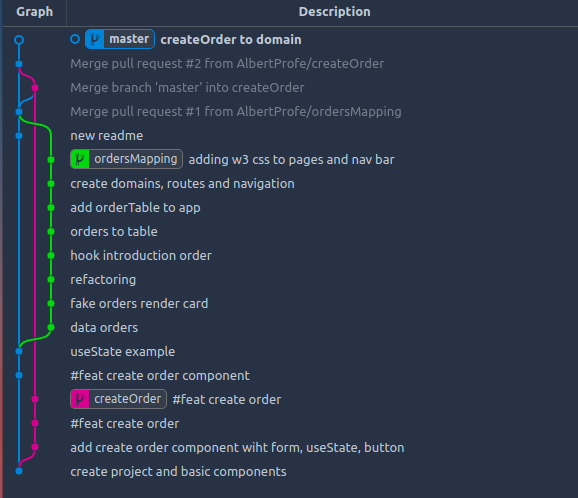Click the master branch icon
The height and width of the screenshot is (498, 578).
point(95,39)
